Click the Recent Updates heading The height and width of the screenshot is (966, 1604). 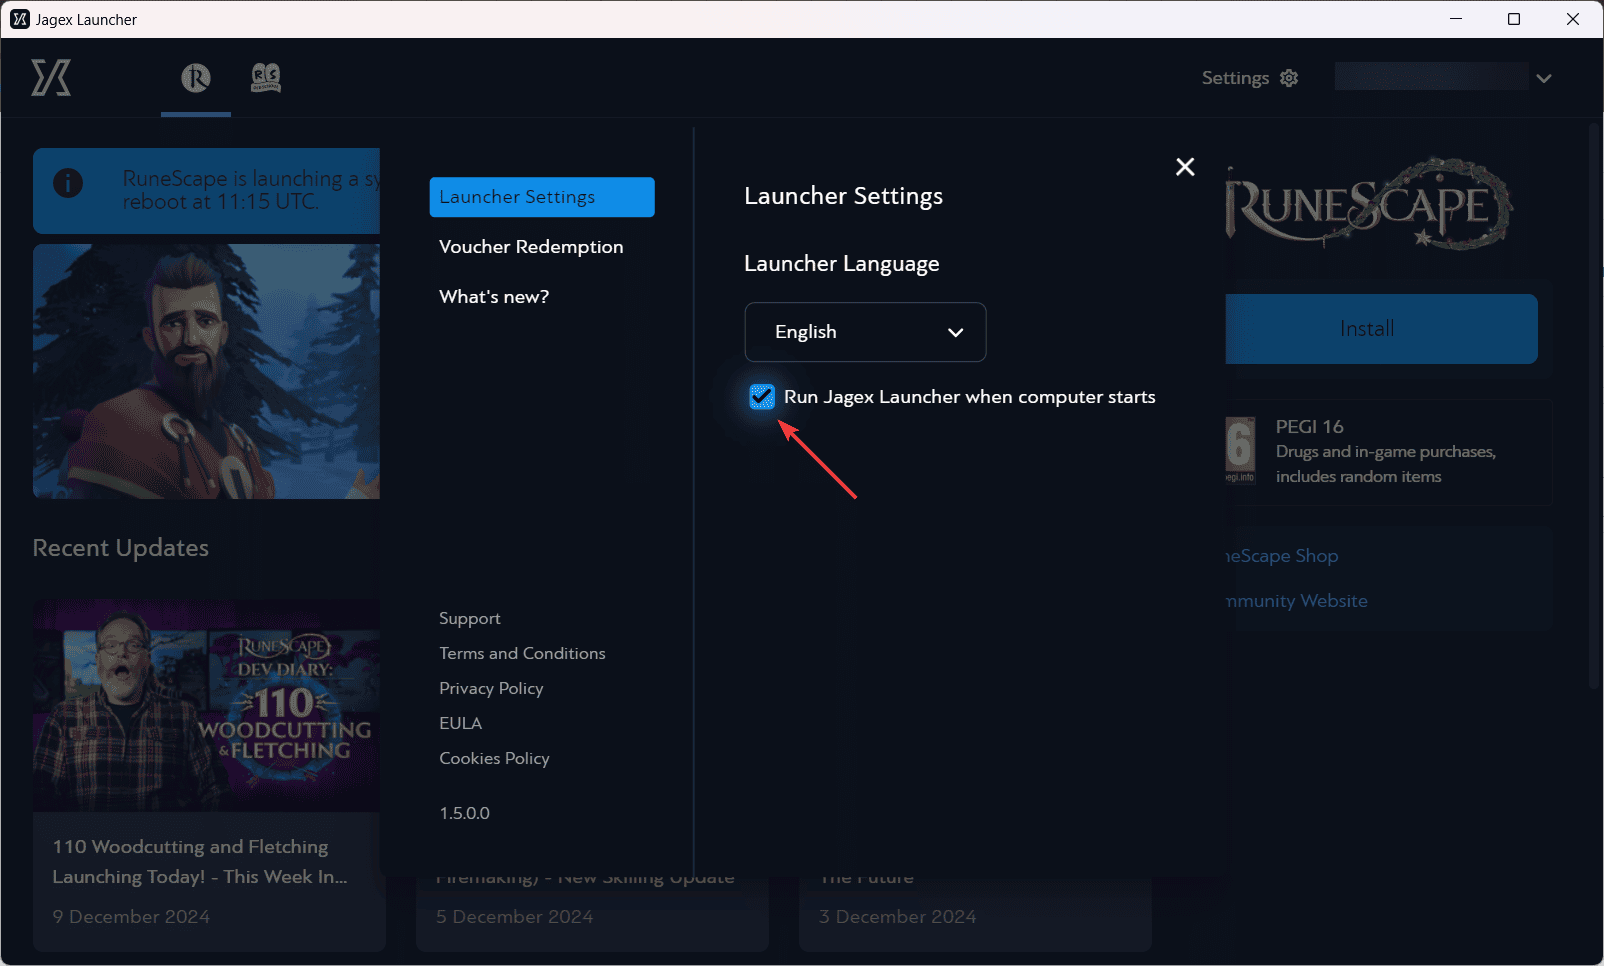(x=121, y=548)
